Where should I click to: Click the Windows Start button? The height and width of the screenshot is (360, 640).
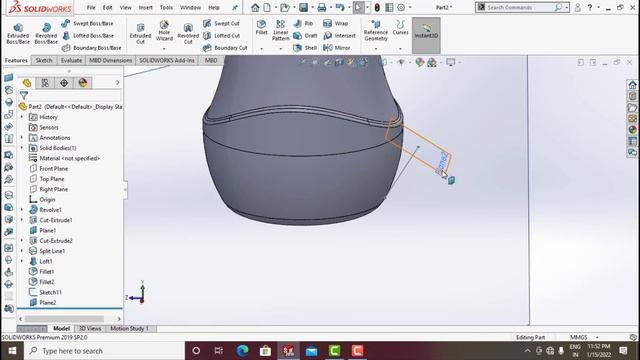[x=12, y=351]
